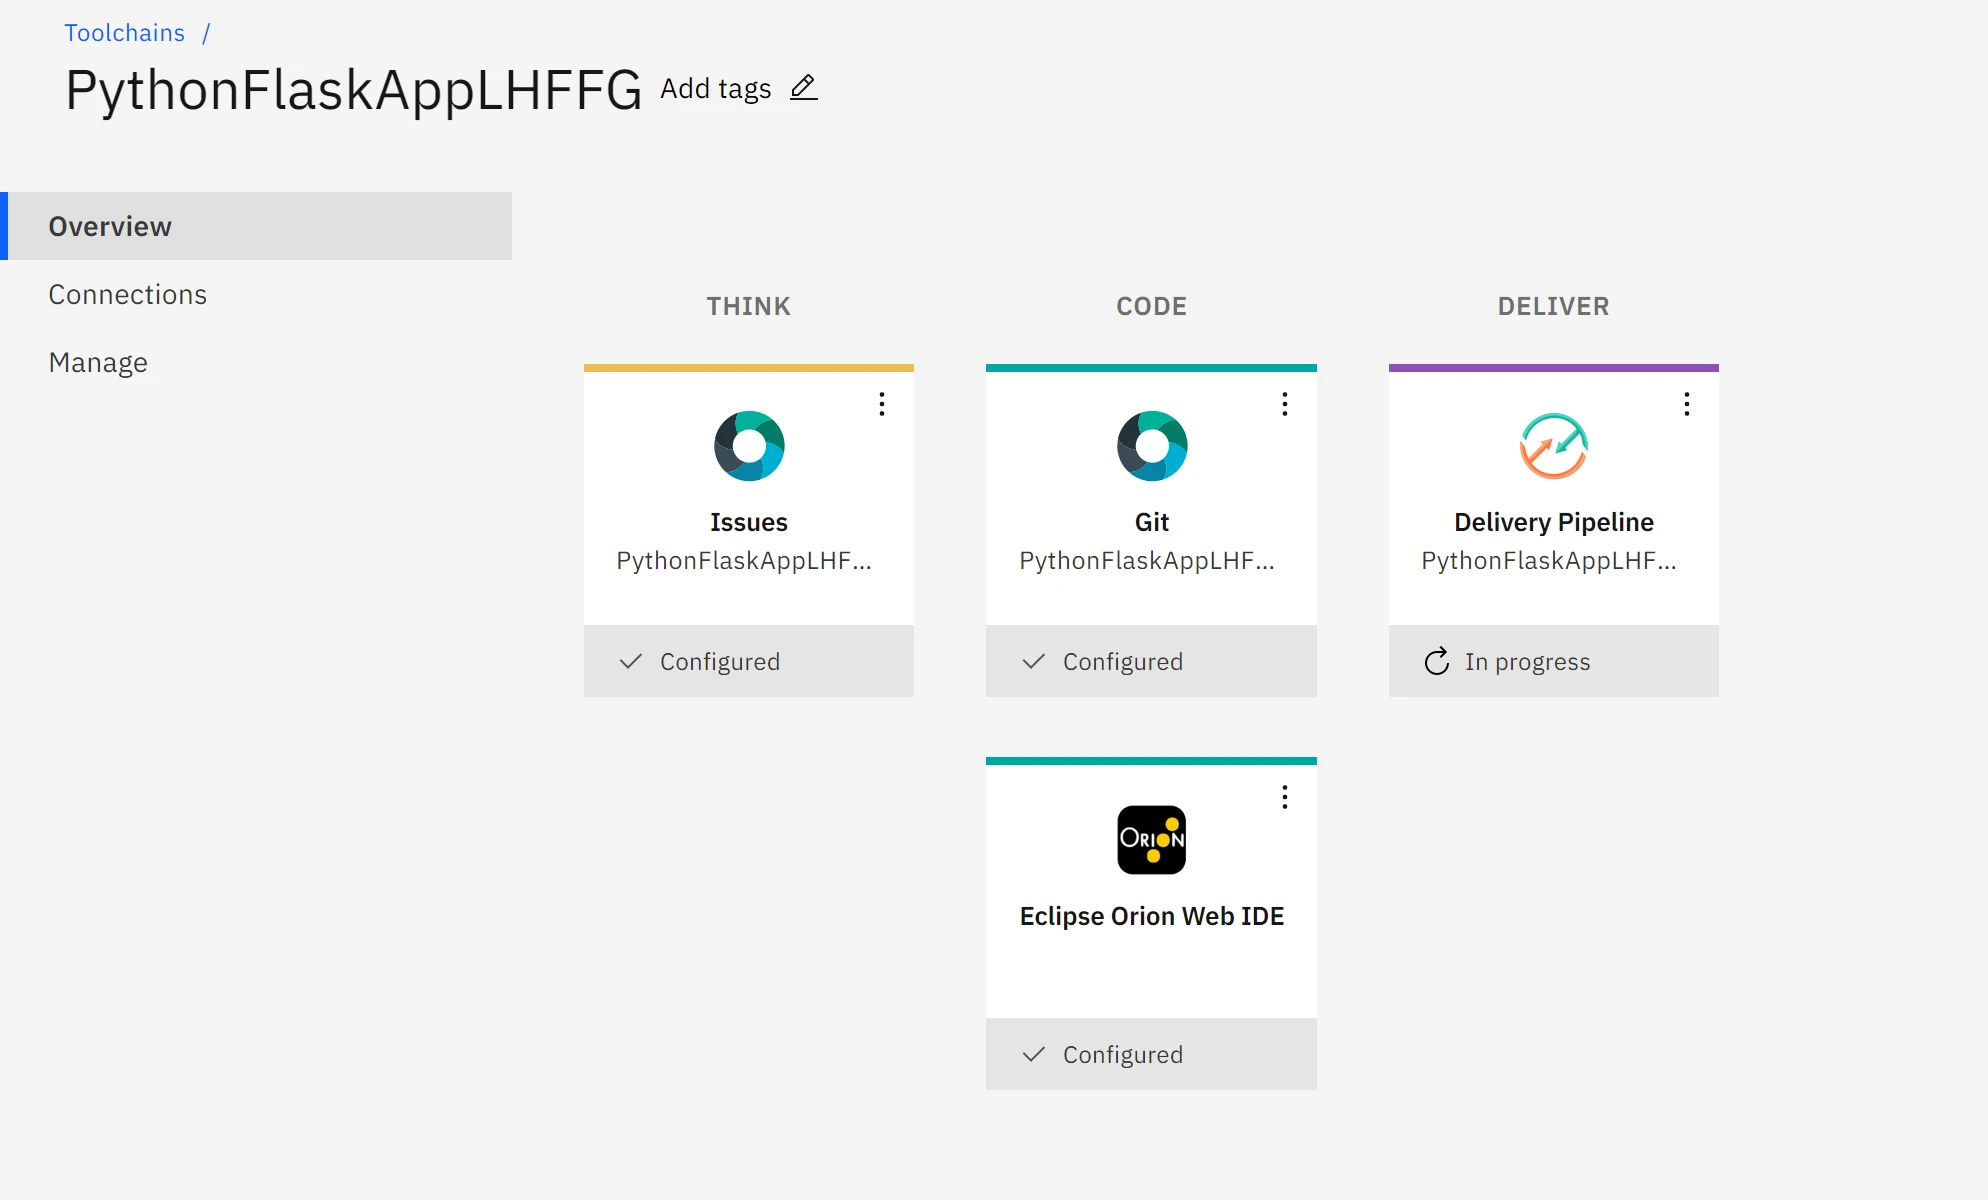Open the Eclipse Orion card overflow menu

pos(1285,797)
